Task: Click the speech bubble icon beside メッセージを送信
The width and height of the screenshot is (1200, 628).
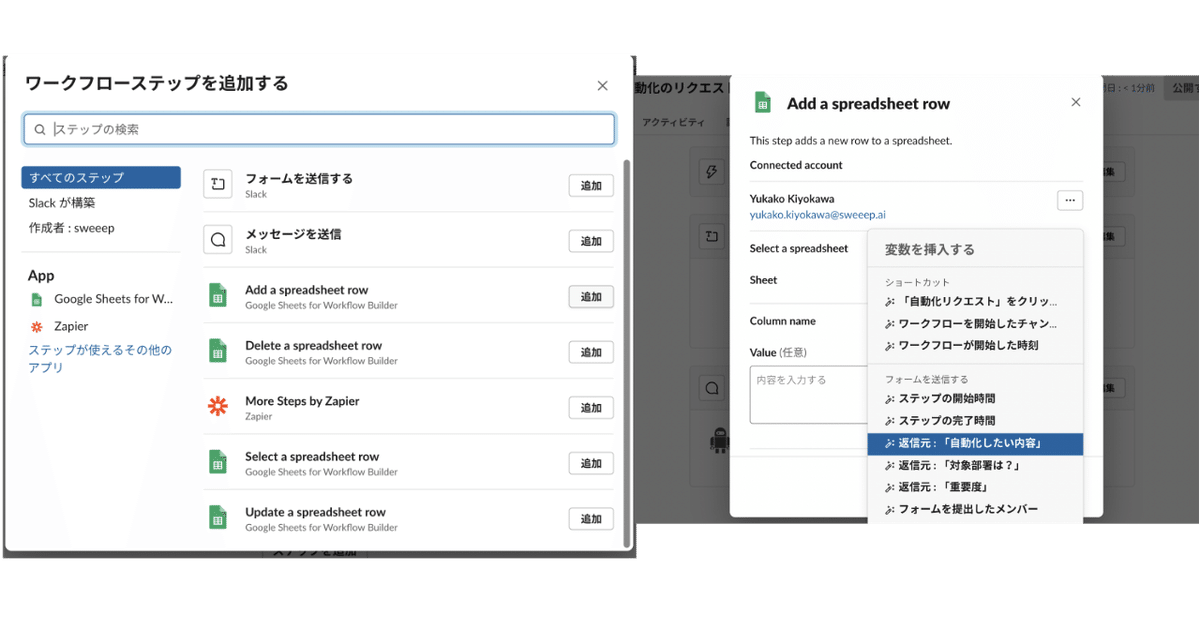Action: 218,240
